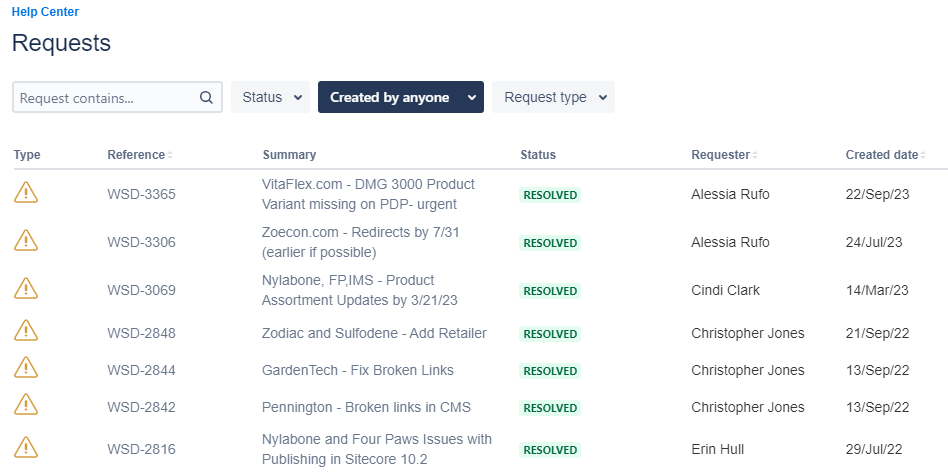
Task: Click created date 14/Mar/23
Action: (877, 290)
